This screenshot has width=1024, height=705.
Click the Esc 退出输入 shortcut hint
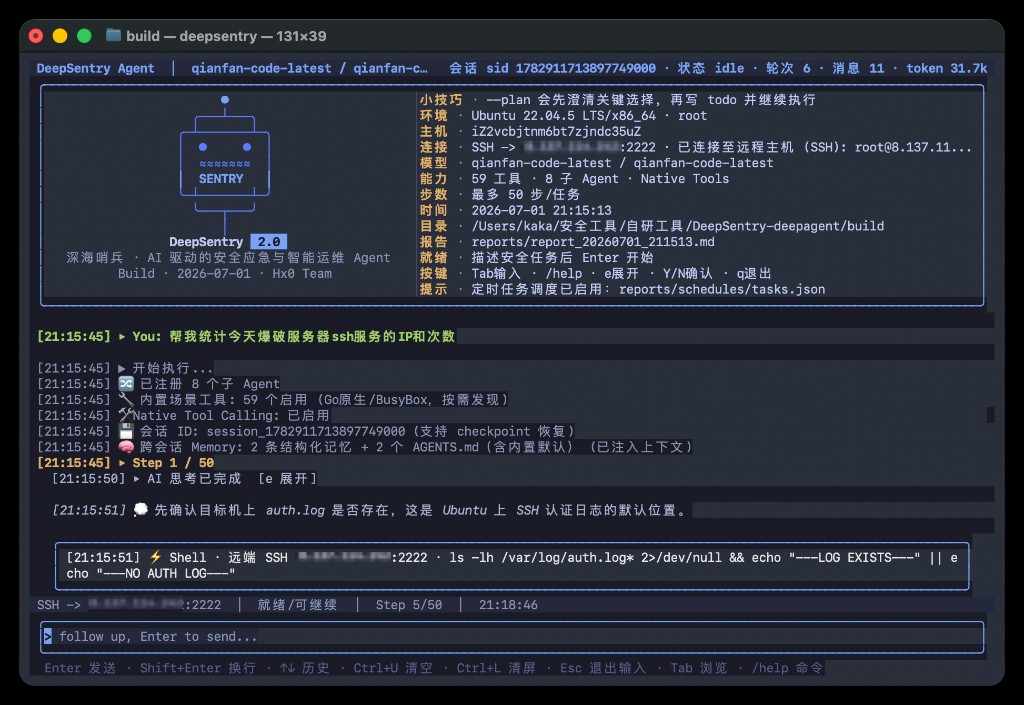(x=603, y=668)
